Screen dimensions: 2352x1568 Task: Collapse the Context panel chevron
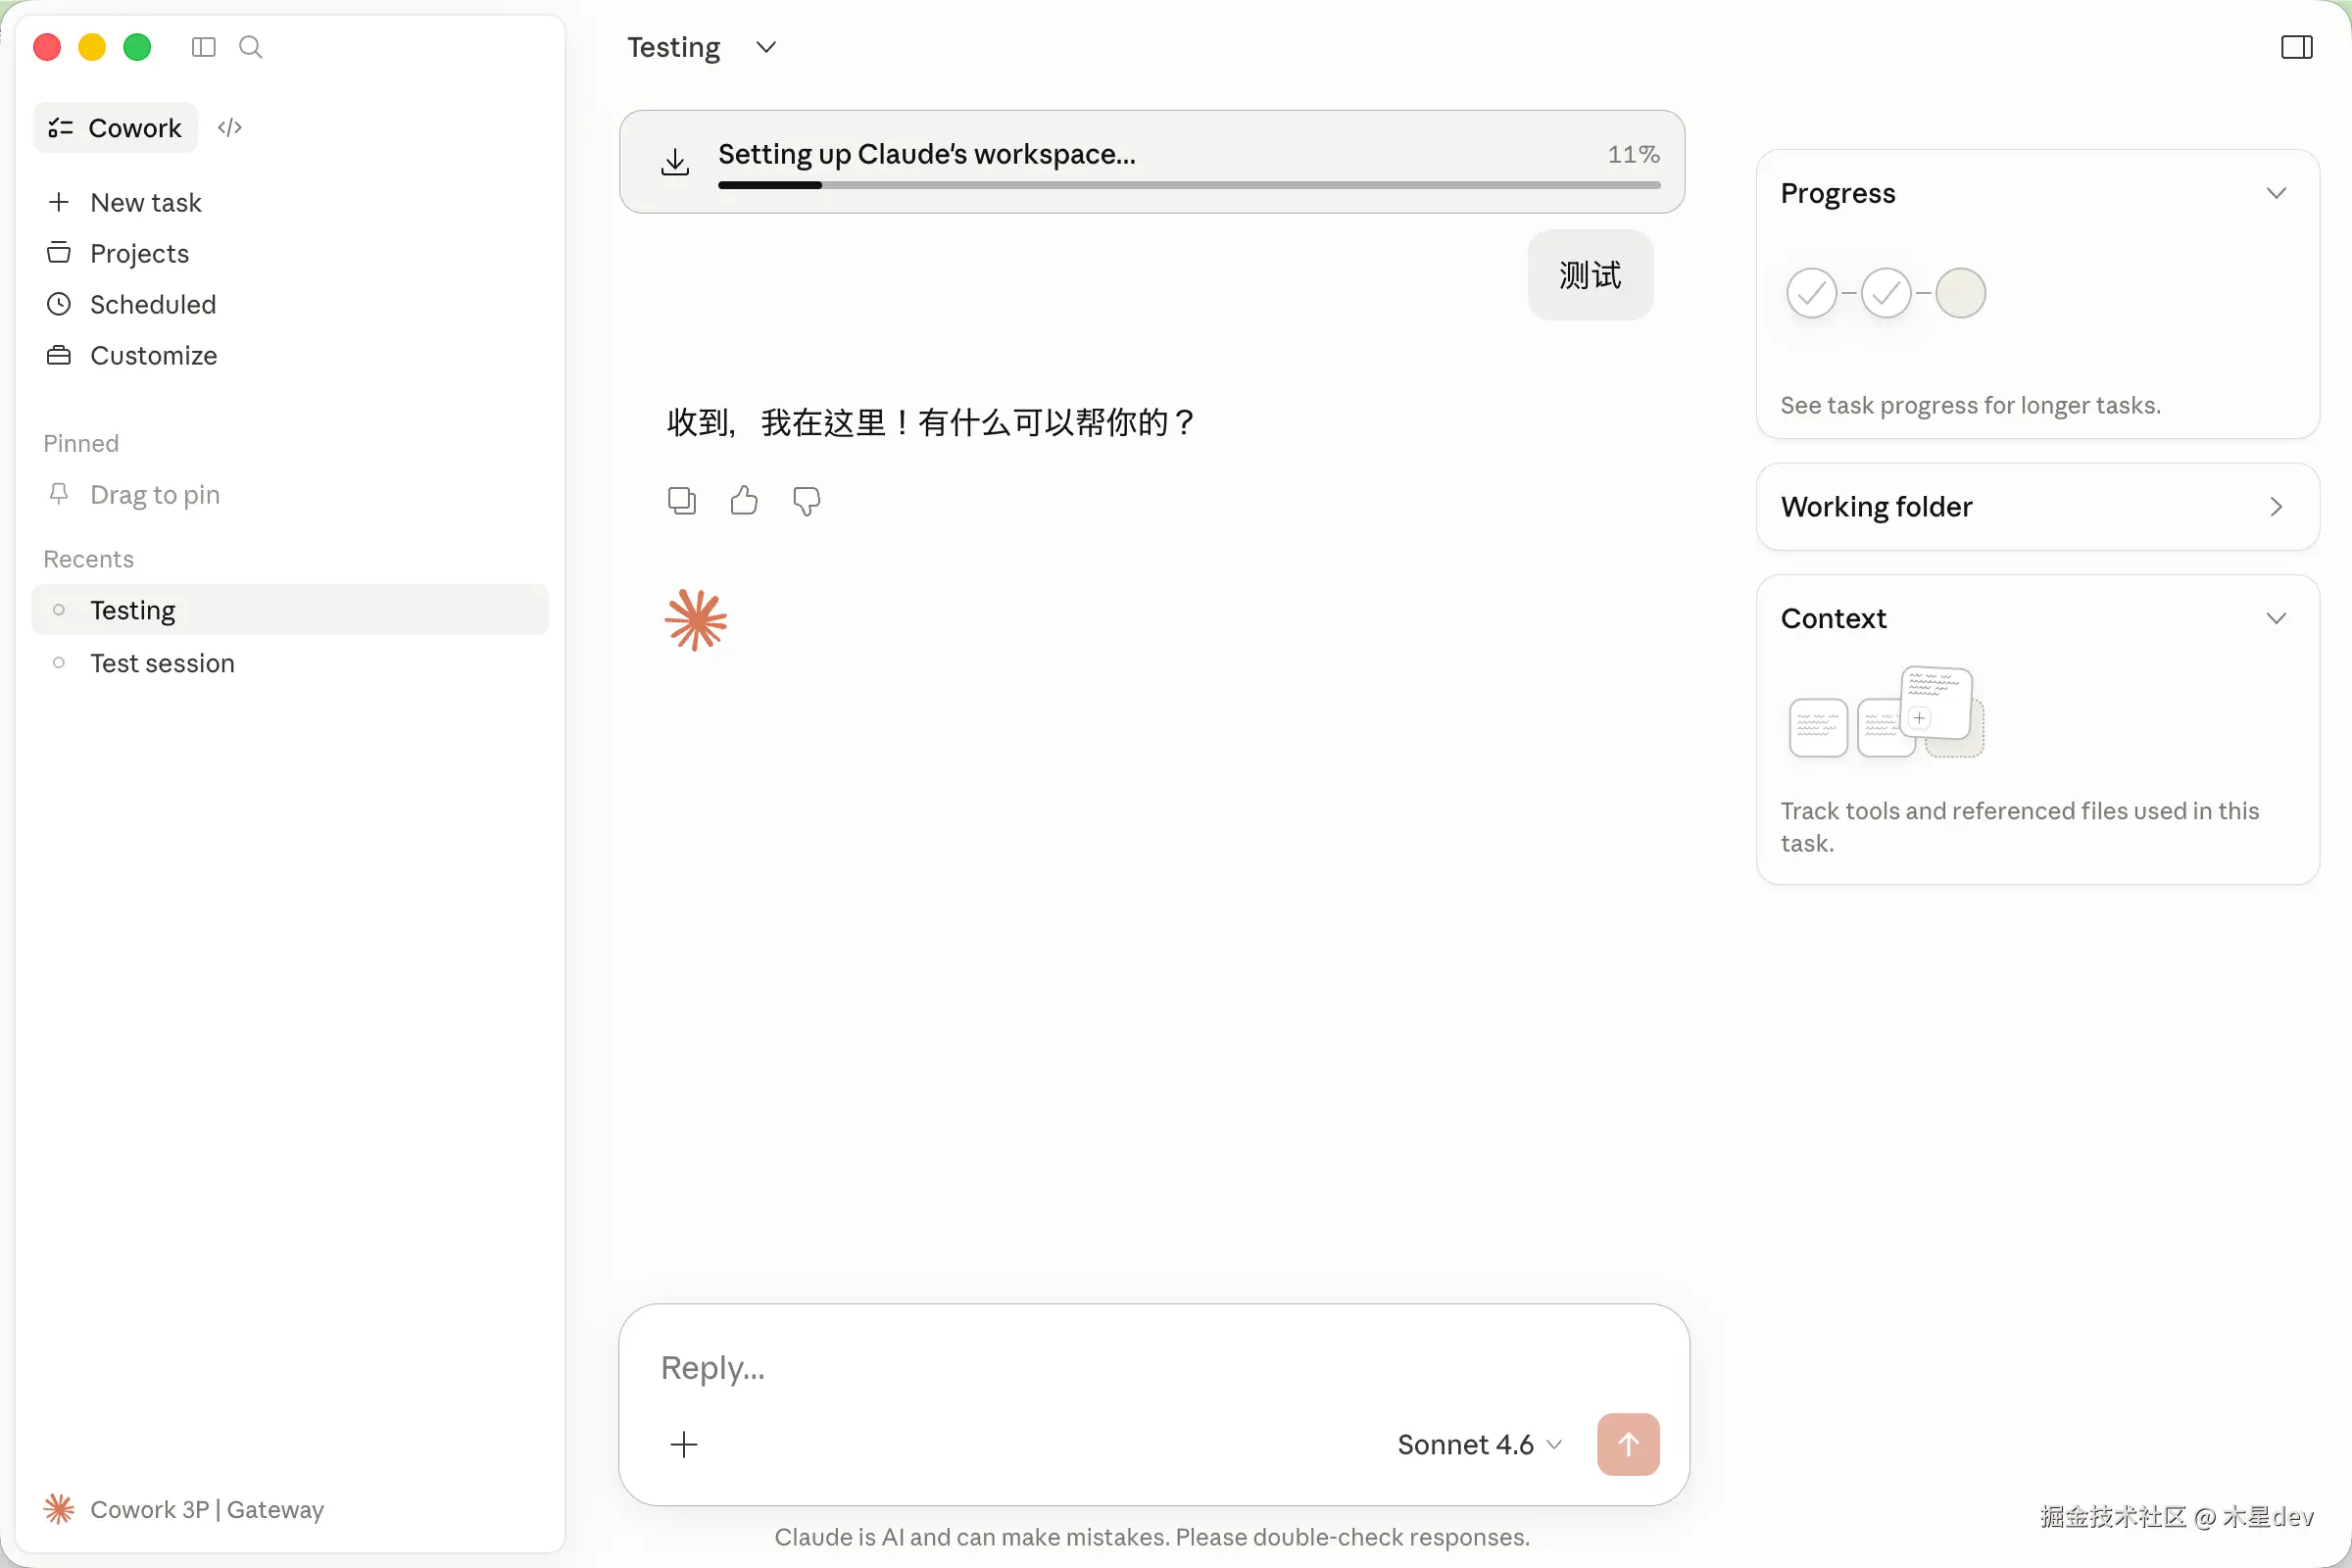pos(2276,619)
